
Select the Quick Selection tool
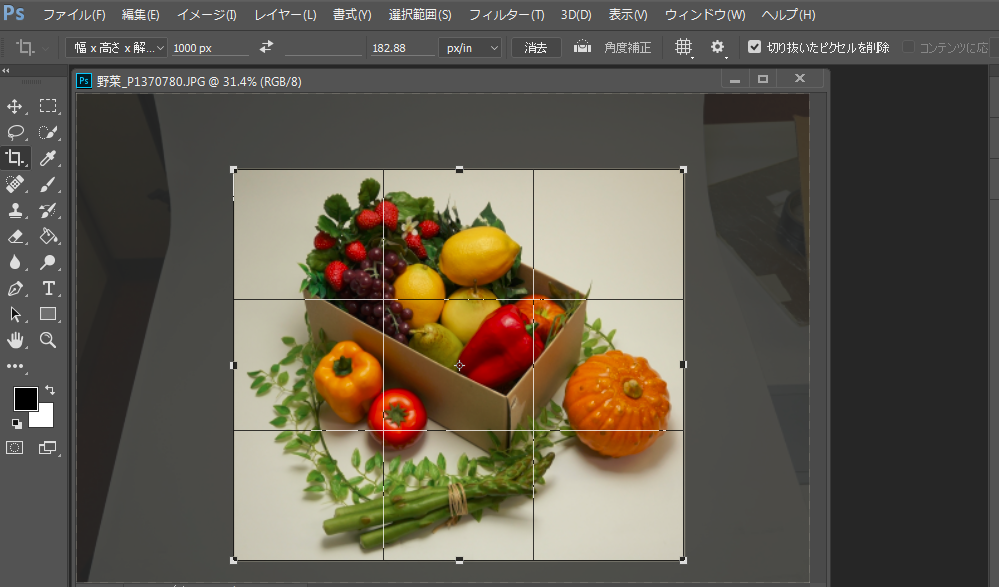tap(48, 132)
